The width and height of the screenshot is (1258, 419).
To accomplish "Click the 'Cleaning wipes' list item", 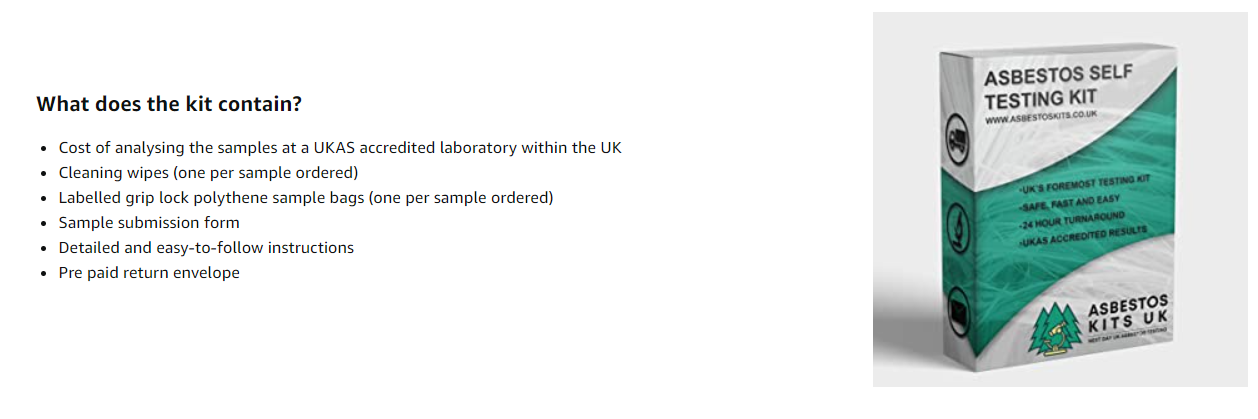I will (x=208, y=172).
